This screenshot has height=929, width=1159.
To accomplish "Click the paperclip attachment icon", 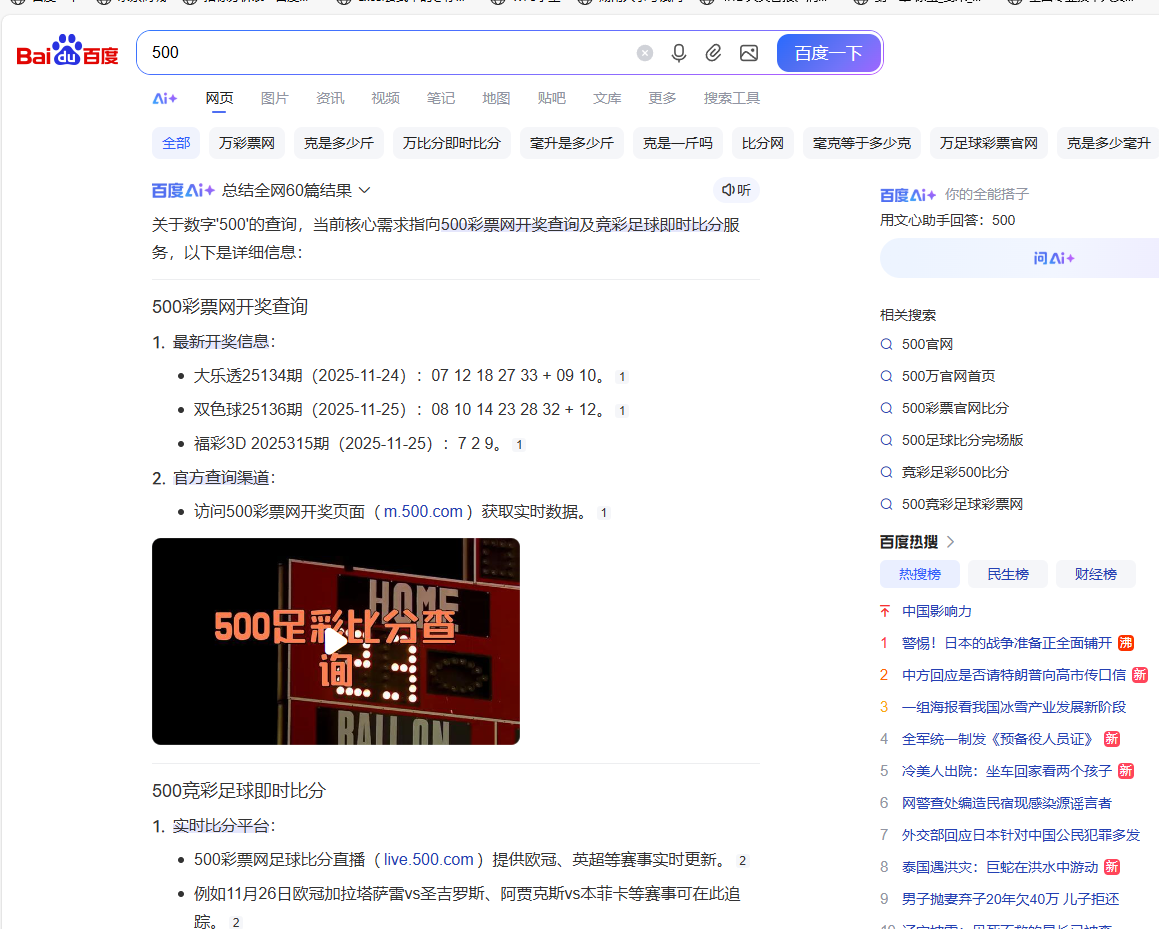I will [713, 52].
